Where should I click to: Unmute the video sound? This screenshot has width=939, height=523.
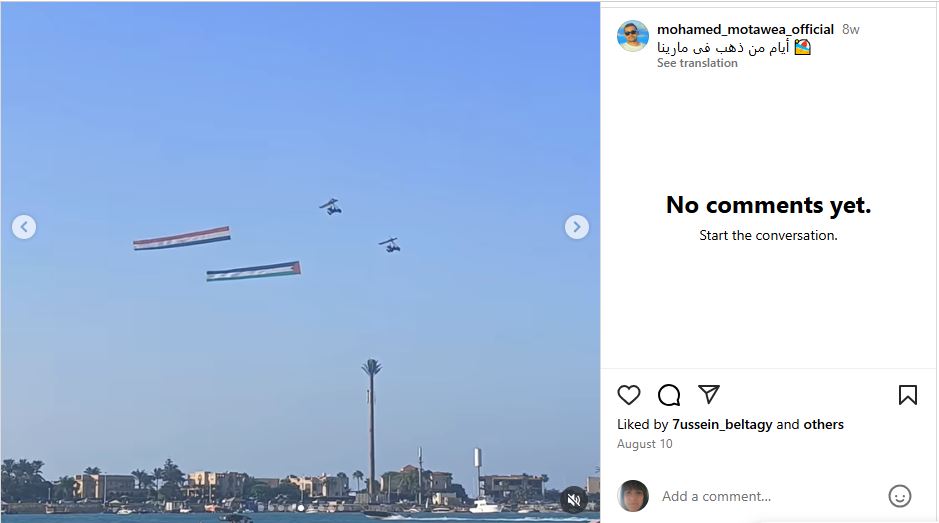(574, 500)
